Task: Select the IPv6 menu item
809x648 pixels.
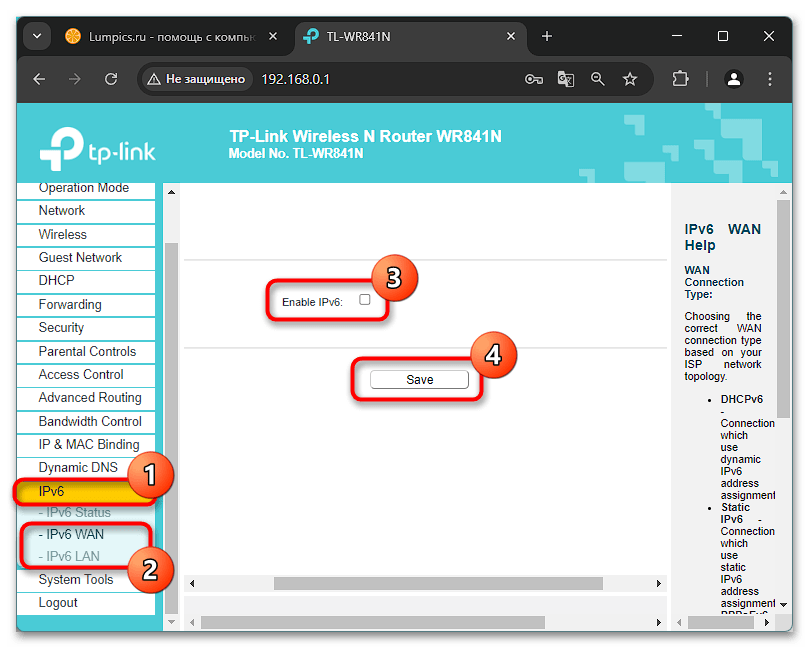Action: [86, 492]
